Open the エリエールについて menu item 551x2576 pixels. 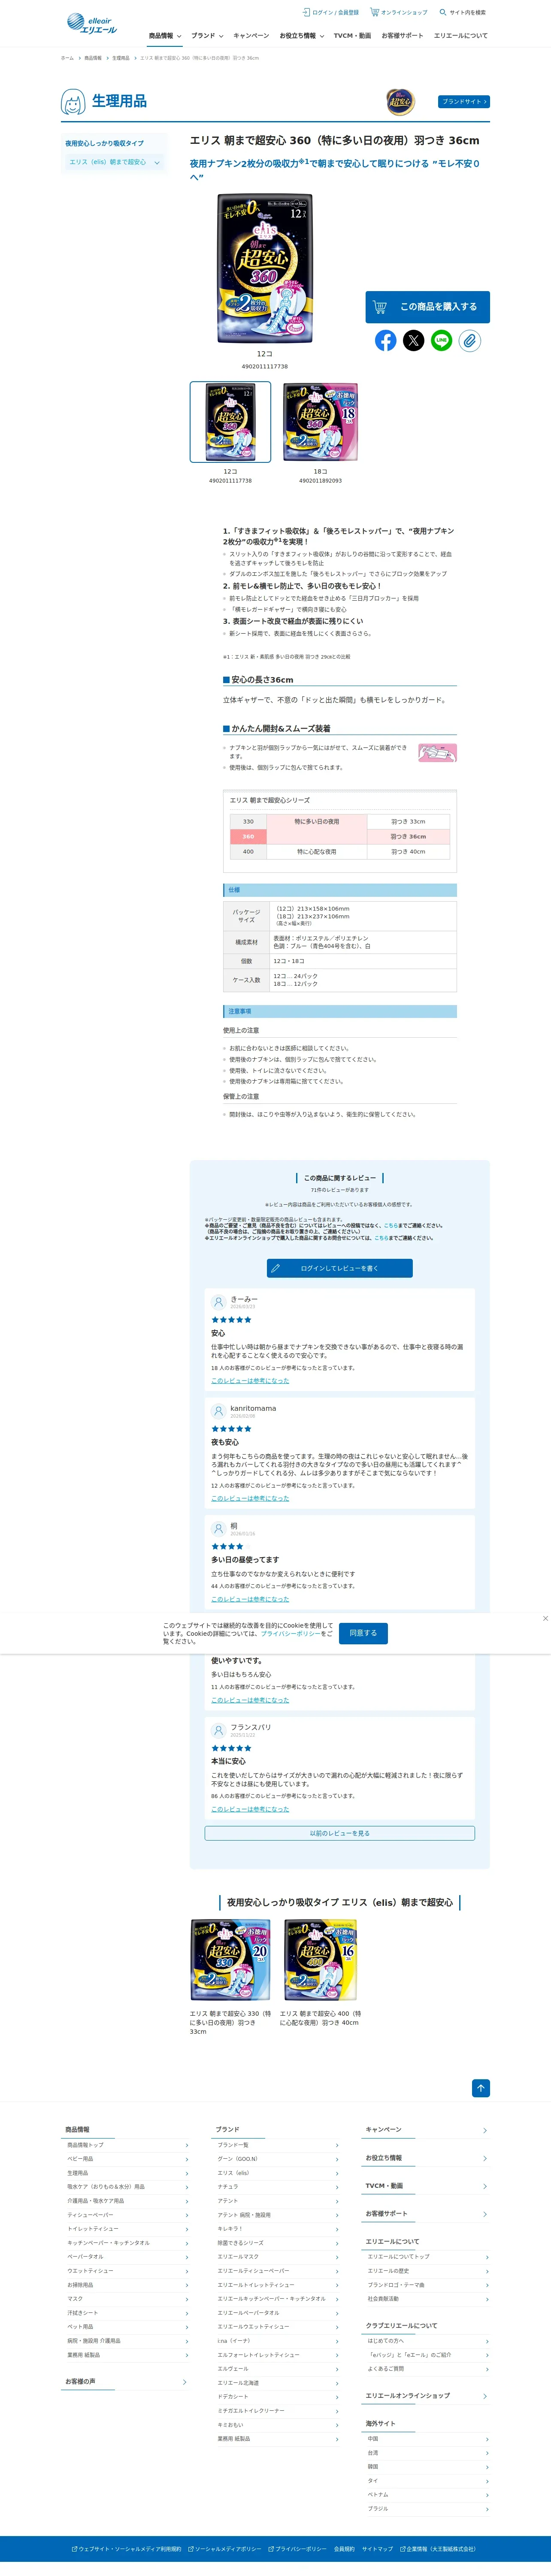pyautogui.click(x=461, y=36)
